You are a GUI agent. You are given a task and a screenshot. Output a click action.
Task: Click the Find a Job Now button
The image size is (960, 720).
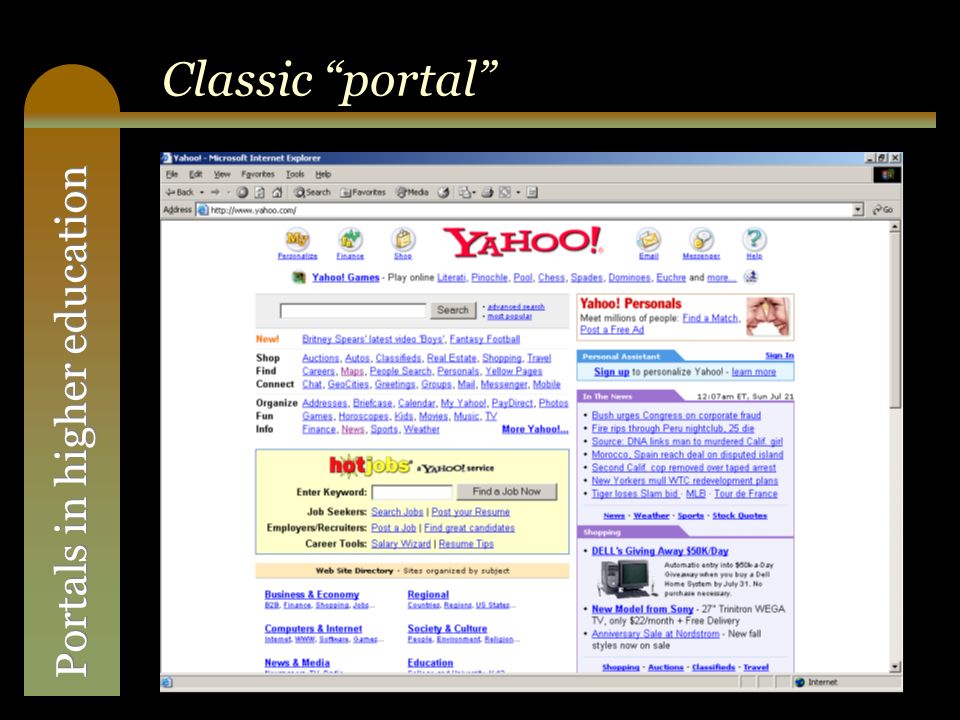[506, 492]
